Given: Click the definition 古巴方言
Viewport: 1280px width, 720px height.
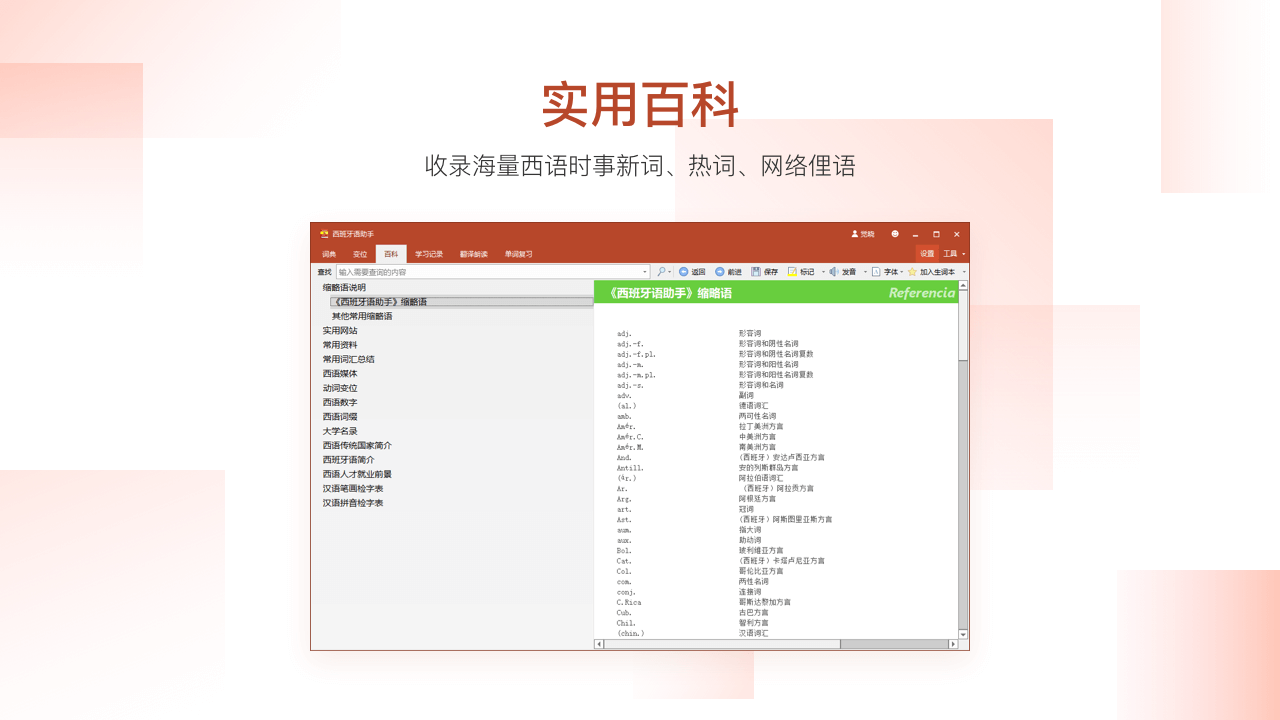Looking at the screenshot, I should (754, 613).
